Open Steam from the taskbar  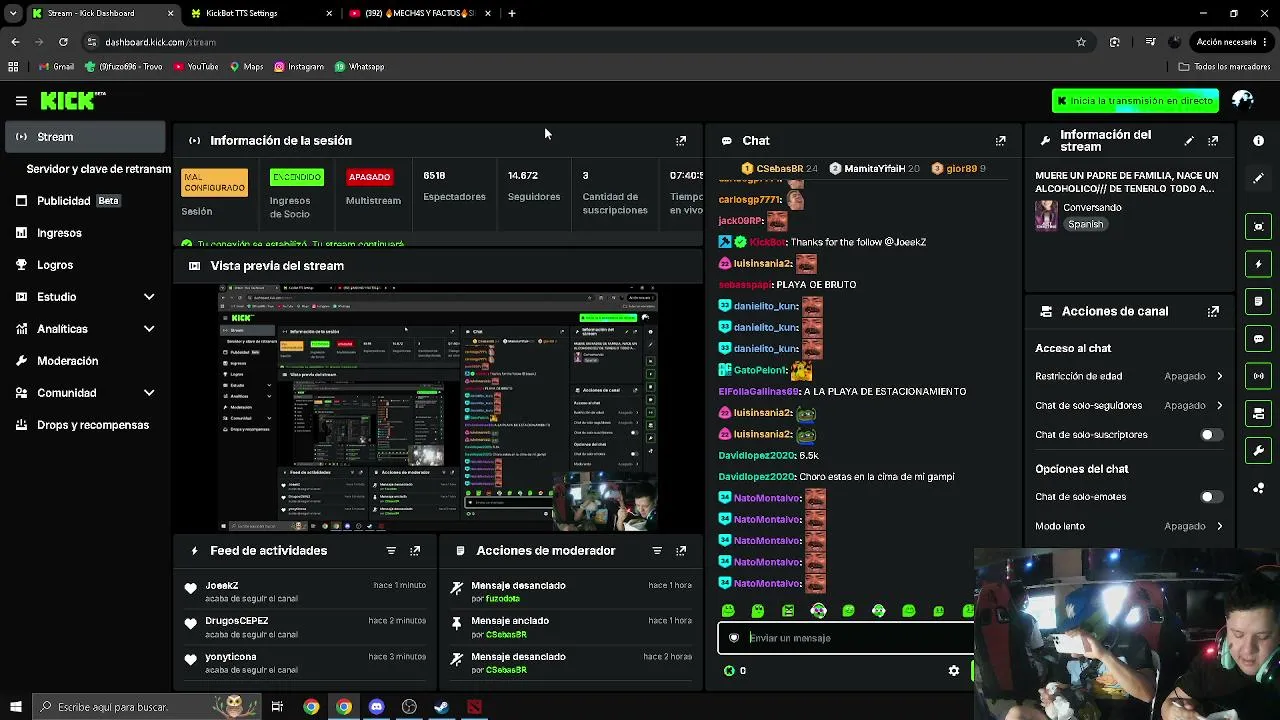click(x=441, y=707)
